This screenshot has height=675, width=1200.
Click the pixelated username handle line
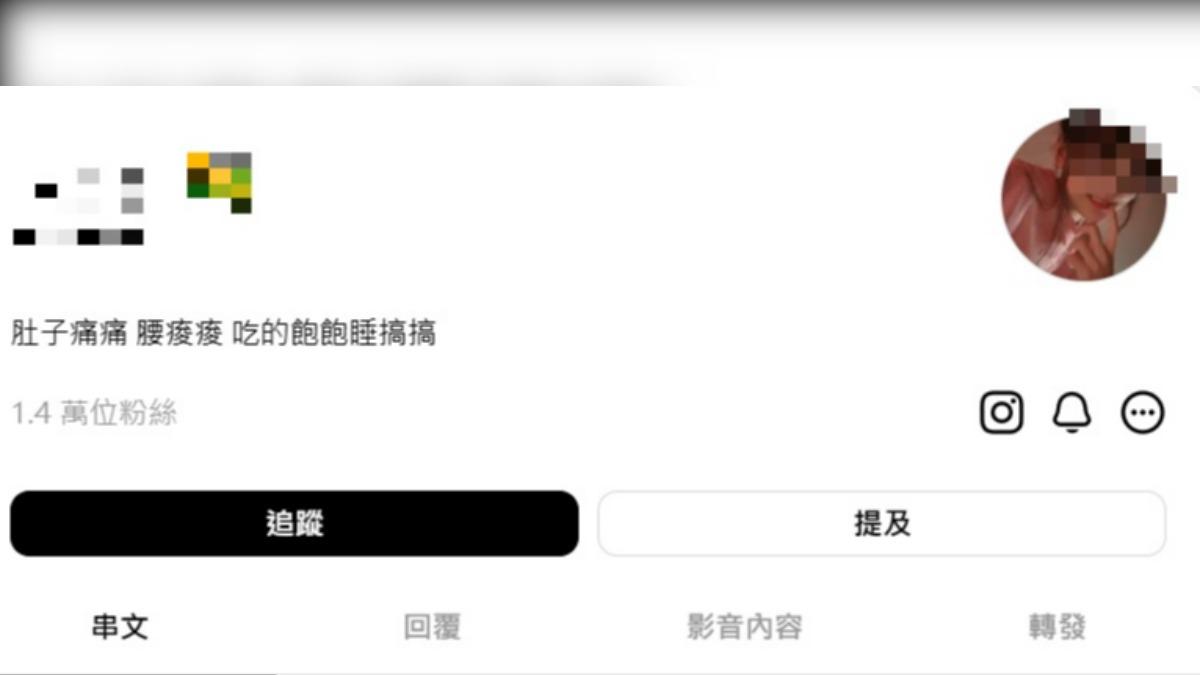(78, 237)
